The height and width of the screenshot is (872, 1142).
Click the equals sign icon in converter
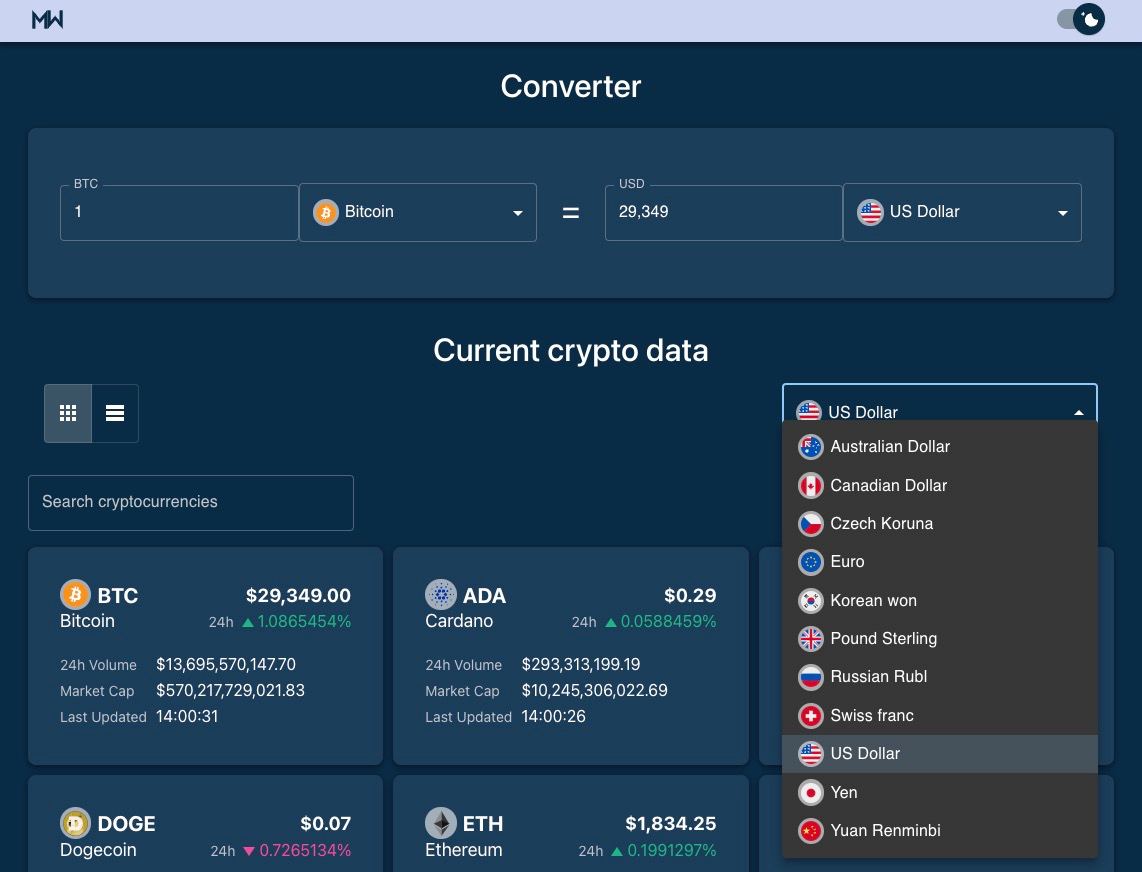pyautogui.click(x=571, y=213)
